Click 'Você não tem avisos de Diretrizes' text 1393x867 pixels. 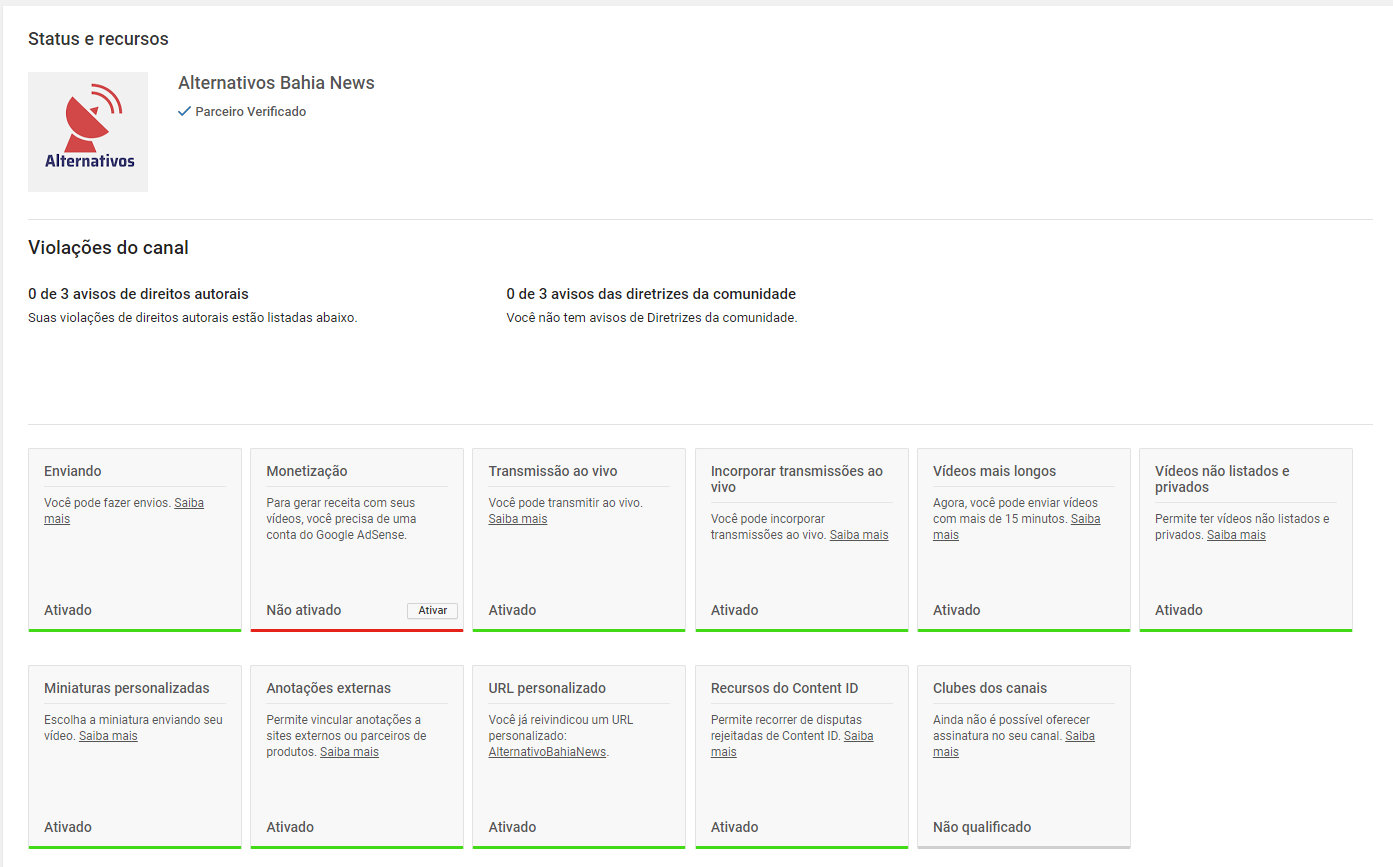pos(652,318)
